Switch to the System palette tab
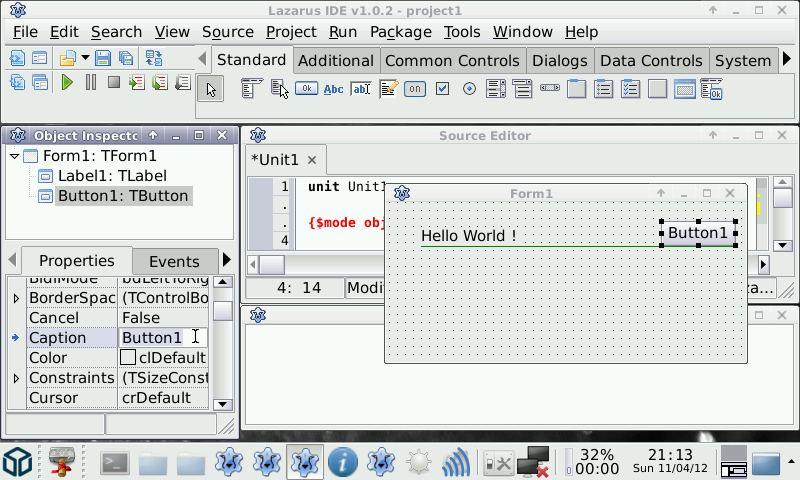The image size is (800, 480). click(743, 61)
